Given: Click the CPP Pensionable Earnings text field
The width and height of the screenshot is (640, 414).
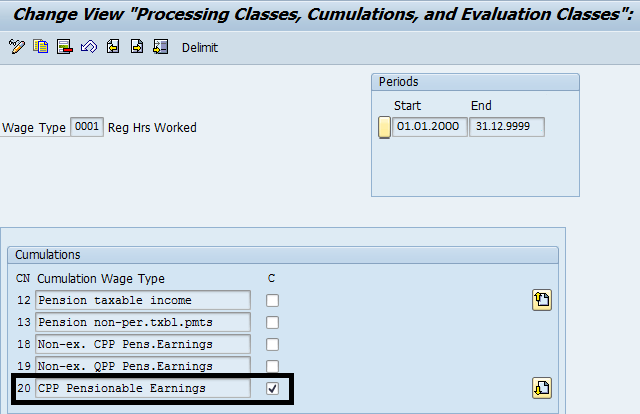Looking at the screenshot, I should [143, 388].
